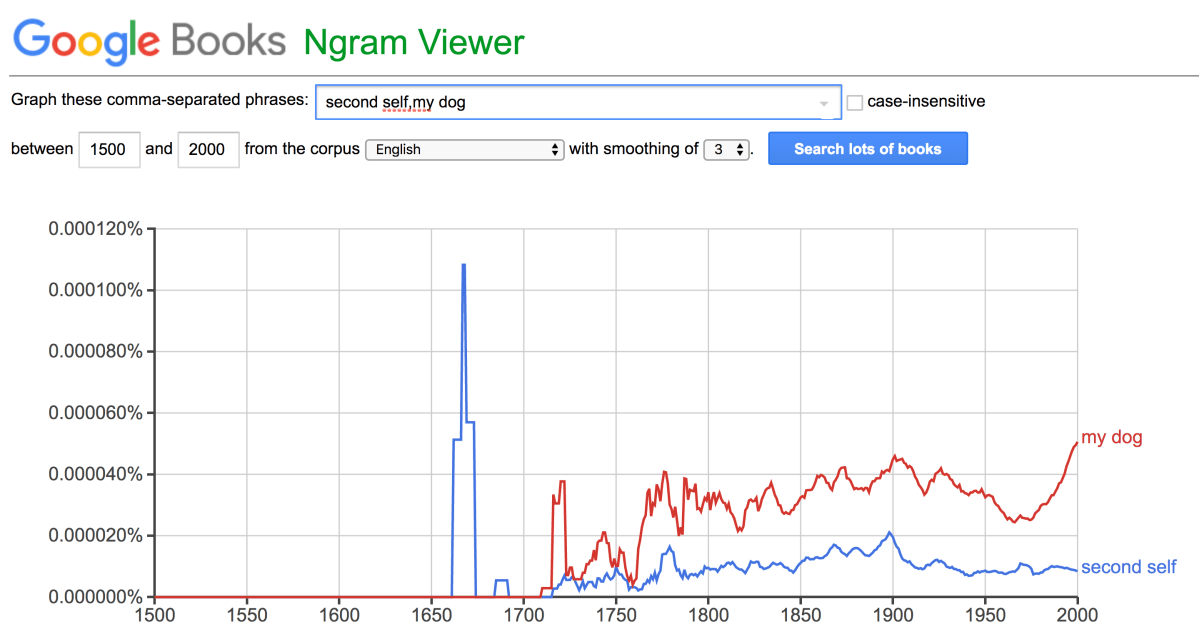The height and width of the screenshot is (629, 1199).
Task: Click the 1800 label on the x-axis
Action: [708, 614]
